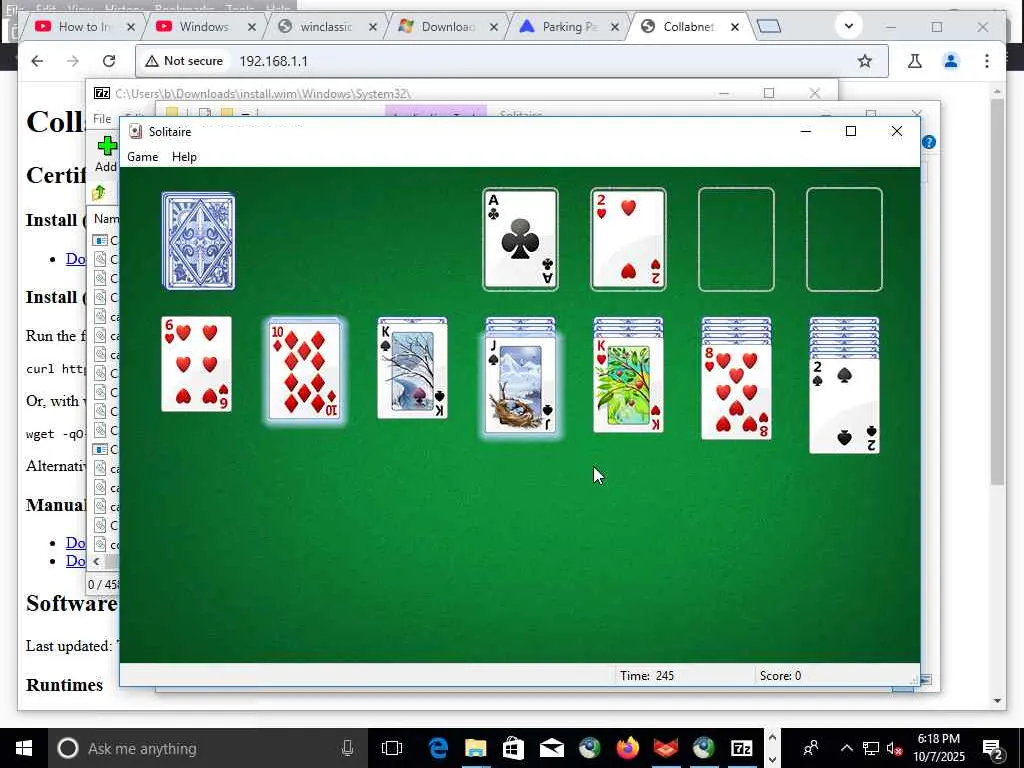Open File Explorer from the taskbar
Viewport: 1024px width, 768px height.
tap(475, 748)
